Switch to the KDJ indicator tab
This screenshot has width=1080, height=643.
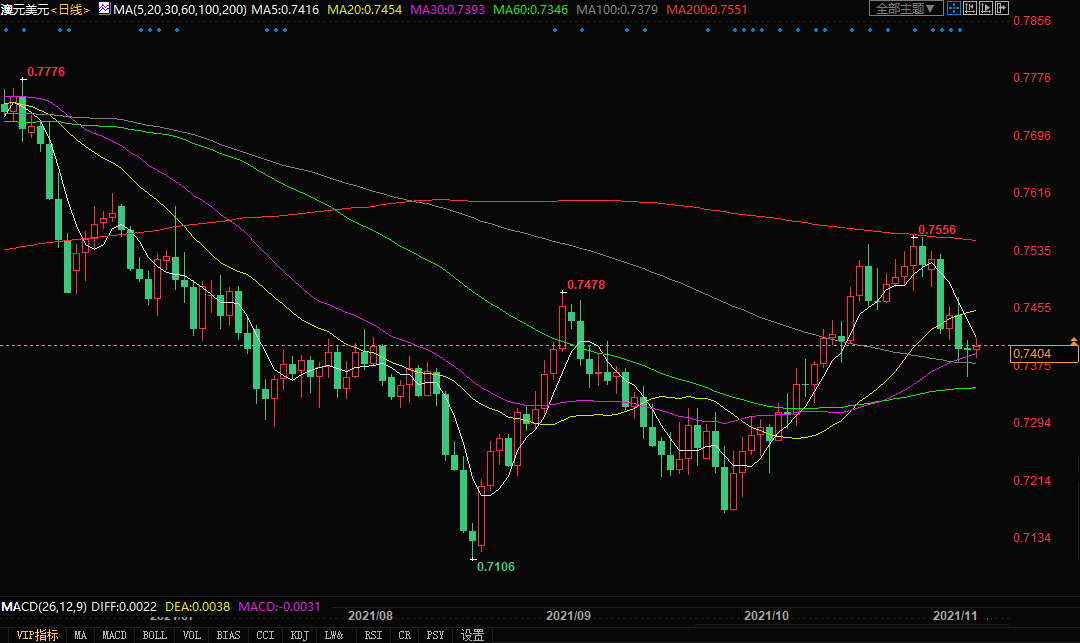(298, 635)
